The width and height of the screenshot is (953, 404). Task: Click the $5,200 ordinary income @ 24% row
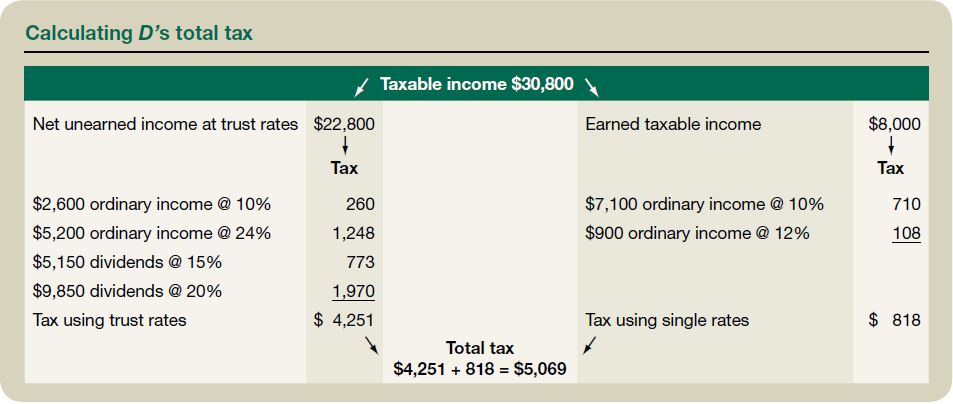click(x=151, y=234)
